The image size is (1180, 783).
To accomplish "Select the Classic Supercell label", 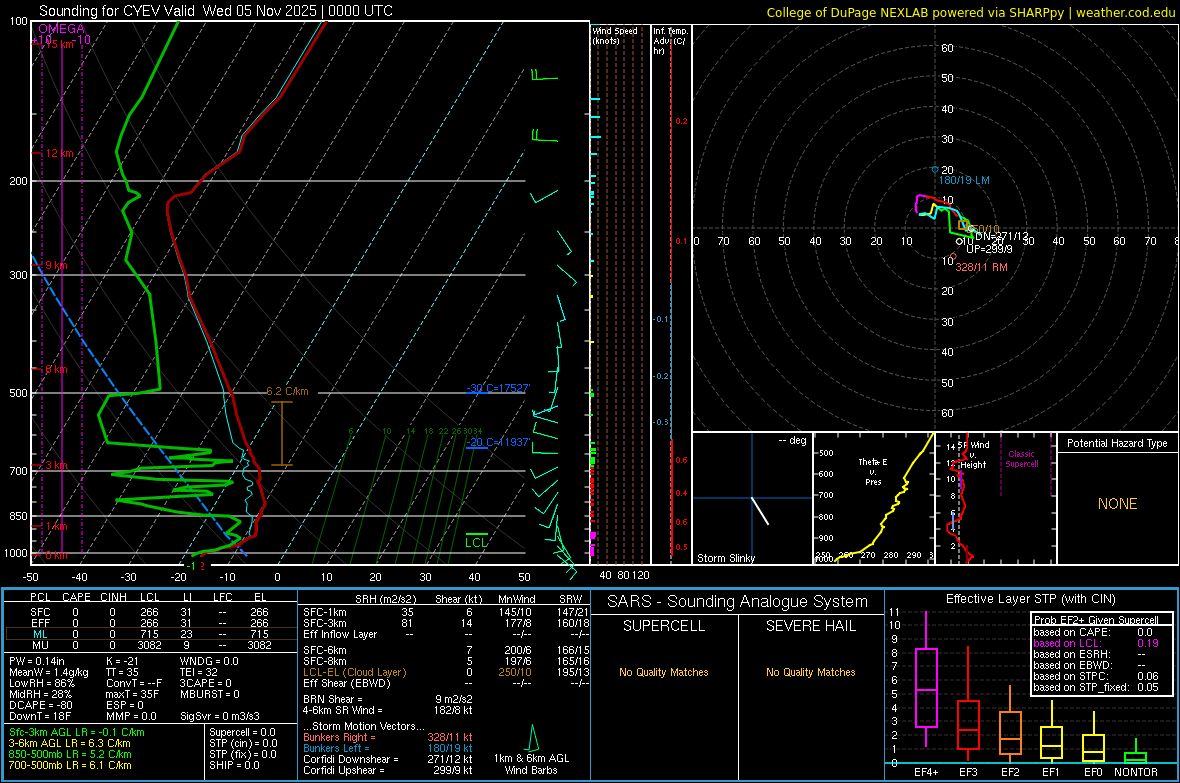I will (1021, 459).
